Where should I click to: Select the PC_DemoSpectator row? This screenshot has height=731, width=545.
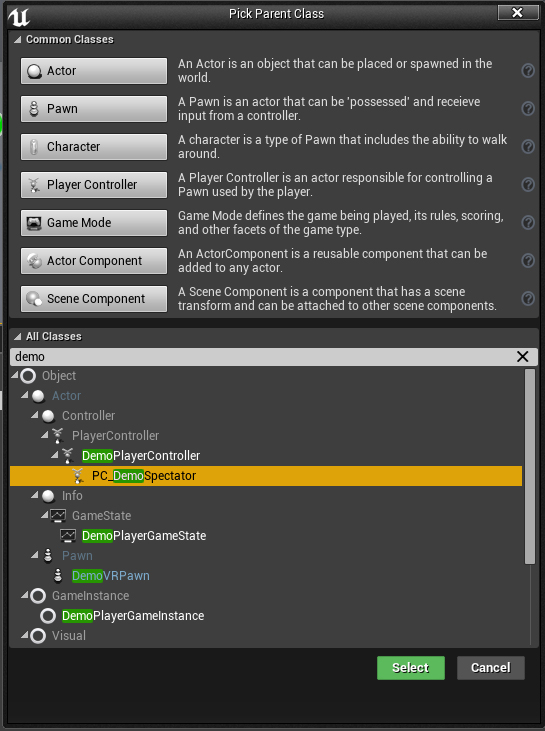266,476
